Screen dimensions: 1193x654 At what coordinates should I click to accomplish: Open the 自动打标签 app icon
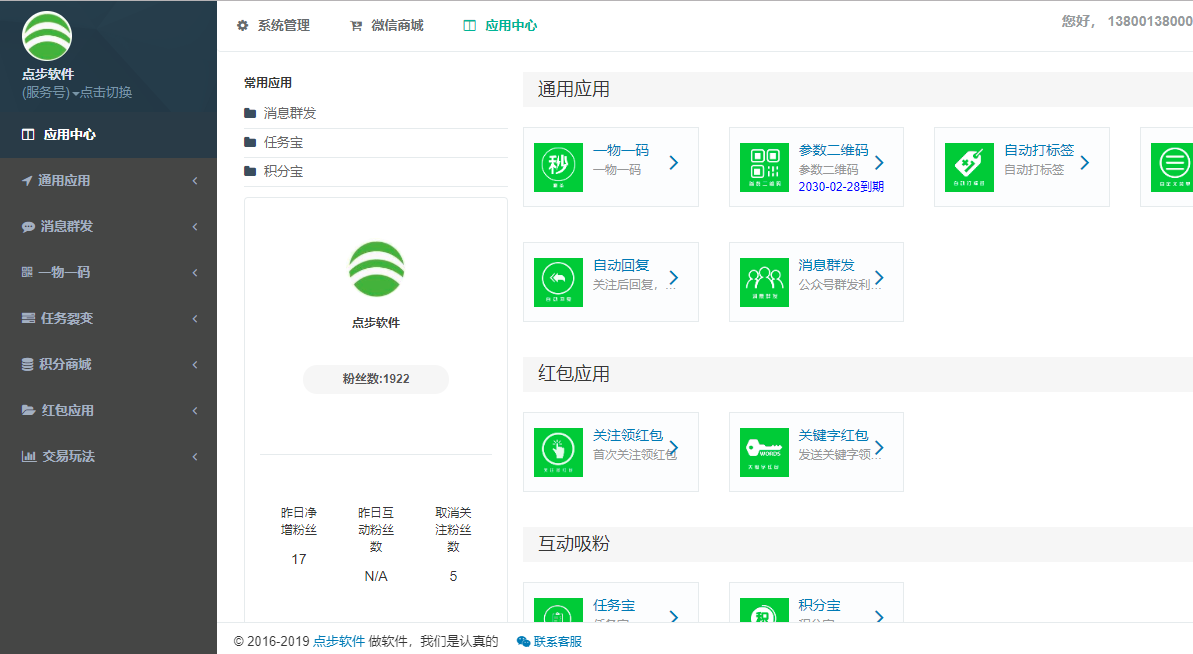pos(971,167)
